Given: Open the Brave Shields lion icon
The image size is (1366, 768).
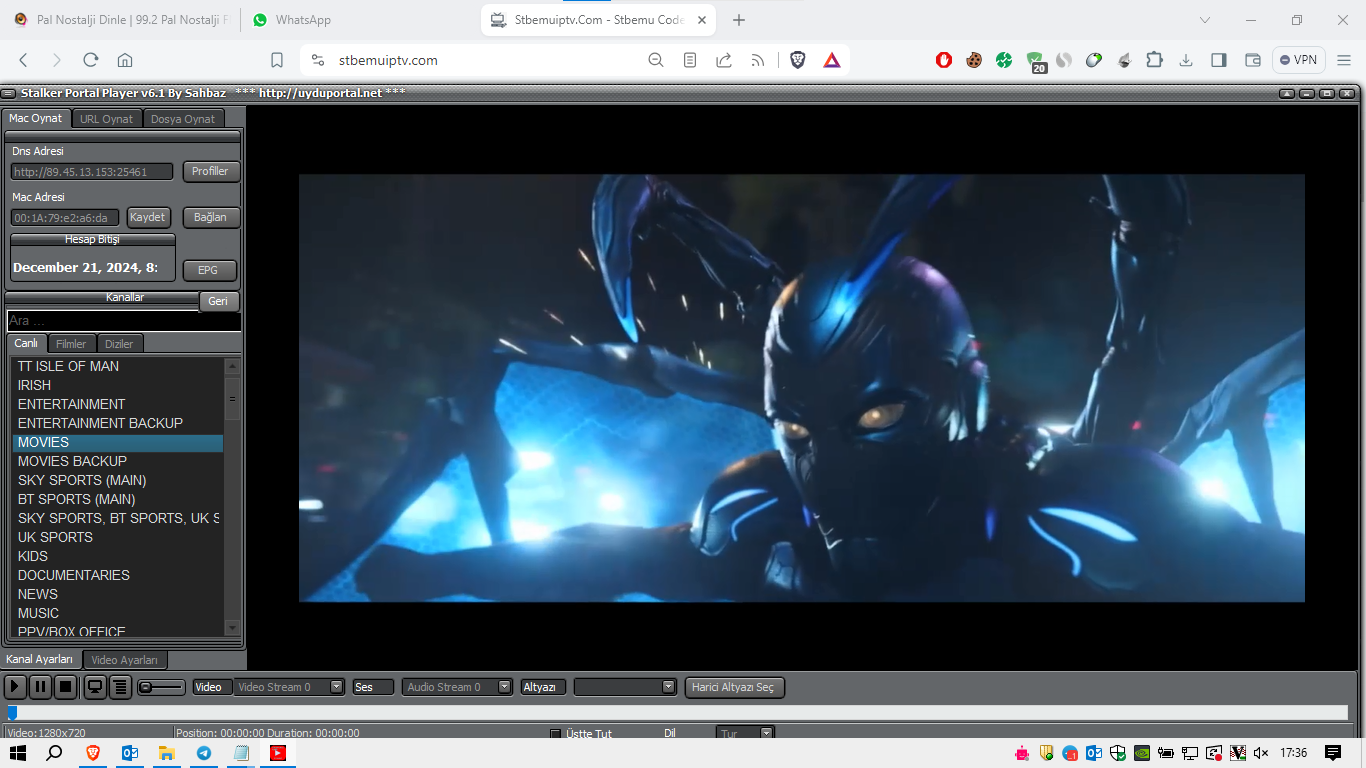Looking at the screenshot, I should click(798, 60).
